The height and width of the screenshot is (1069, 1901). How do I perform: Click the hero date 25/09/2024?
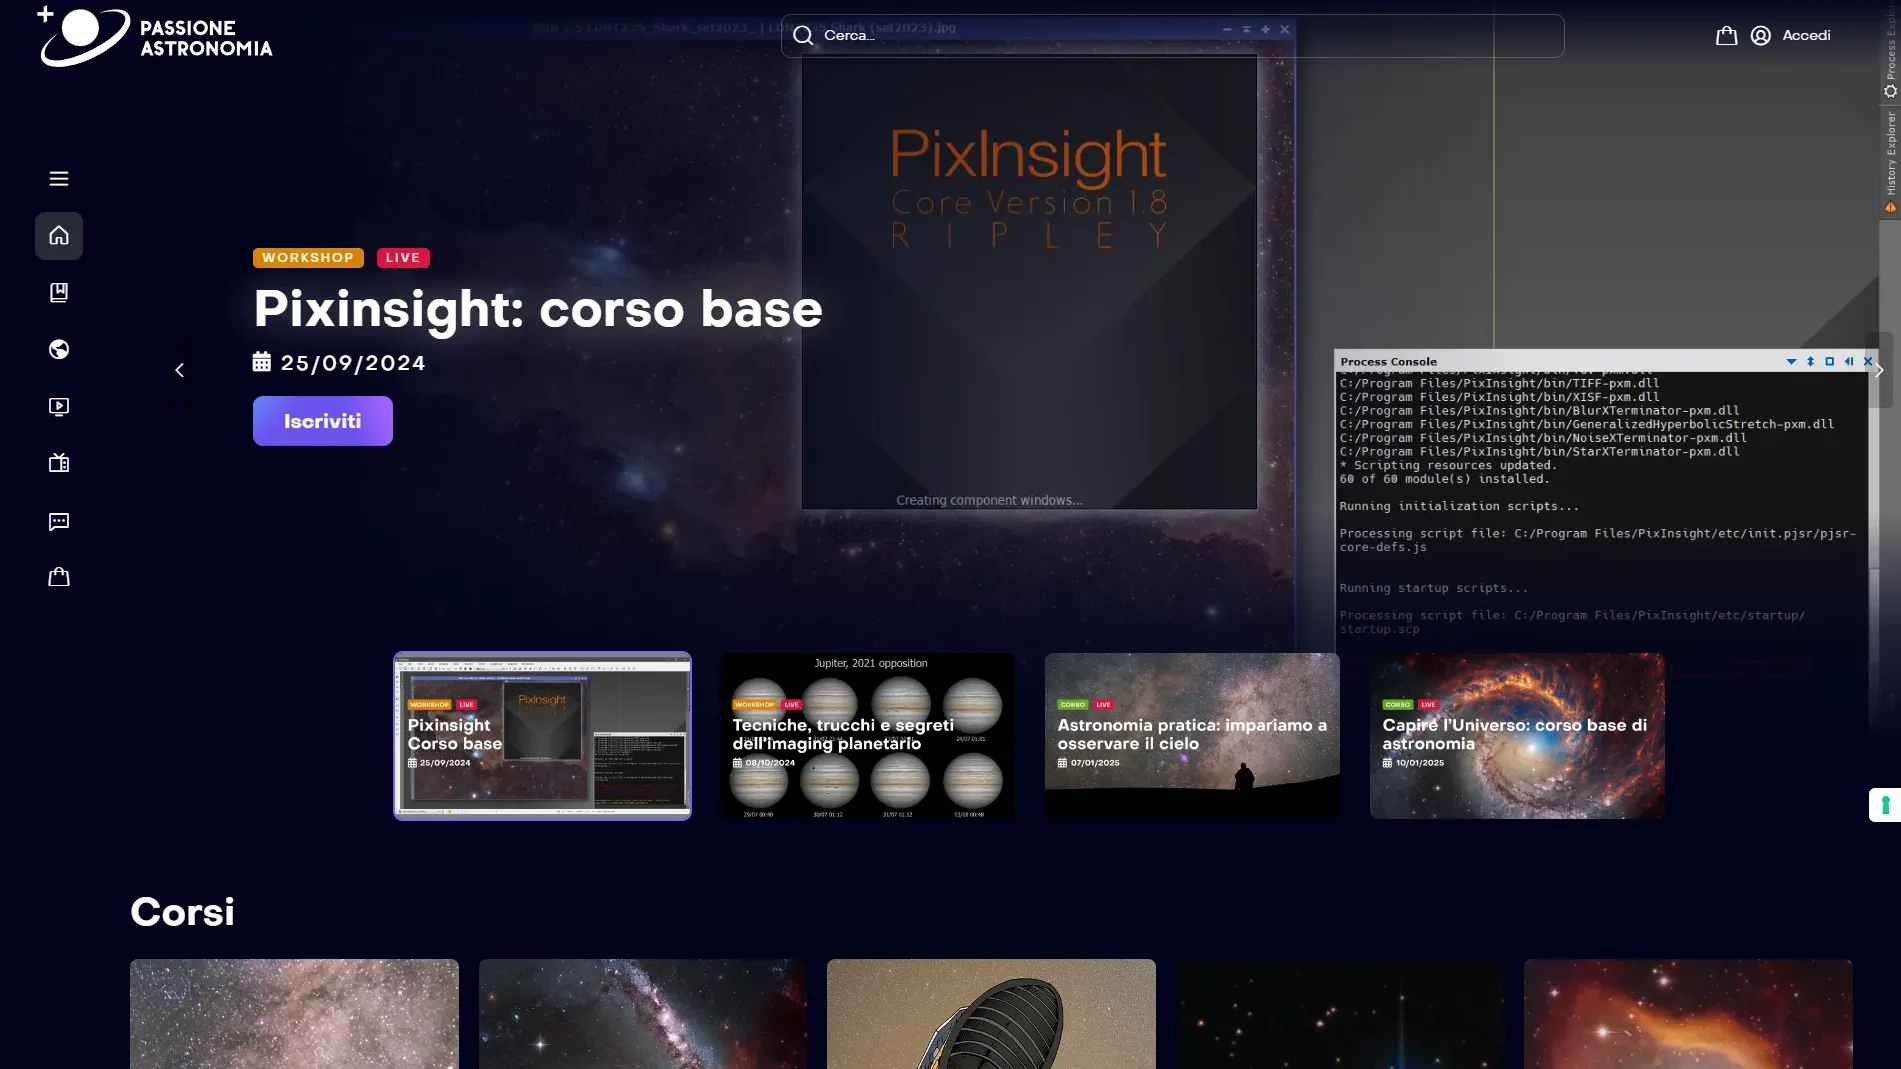pyautogui.click(x=353, y=363)
